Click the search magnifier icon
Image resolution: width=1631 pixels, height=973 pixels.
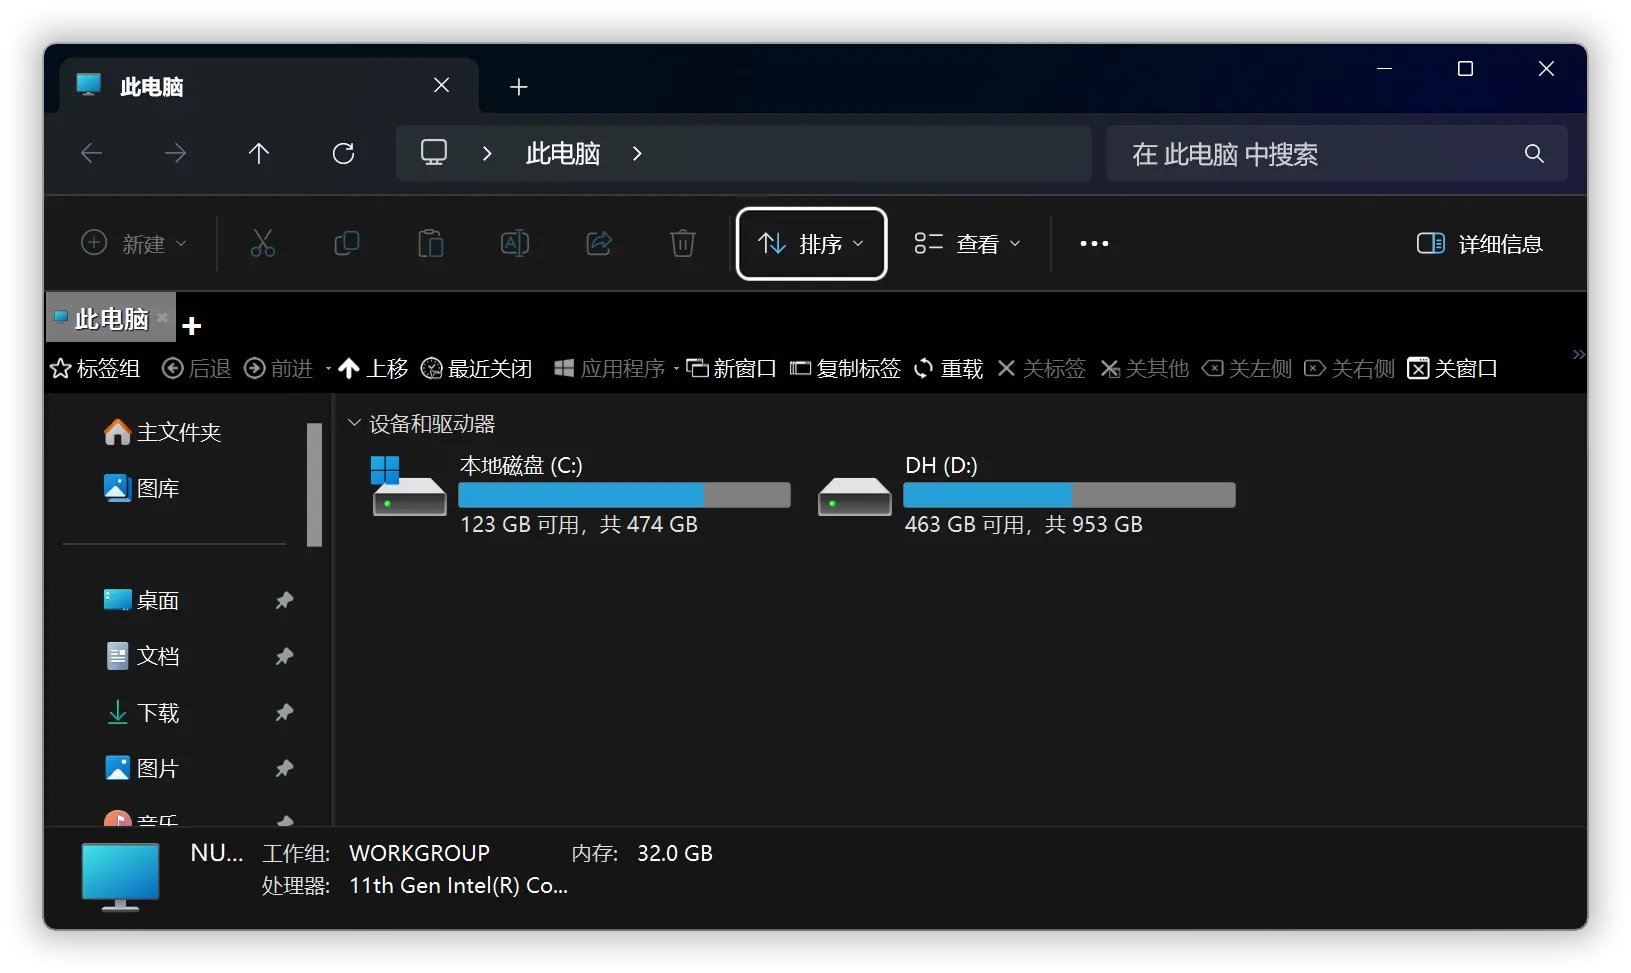pos(1534,153)
